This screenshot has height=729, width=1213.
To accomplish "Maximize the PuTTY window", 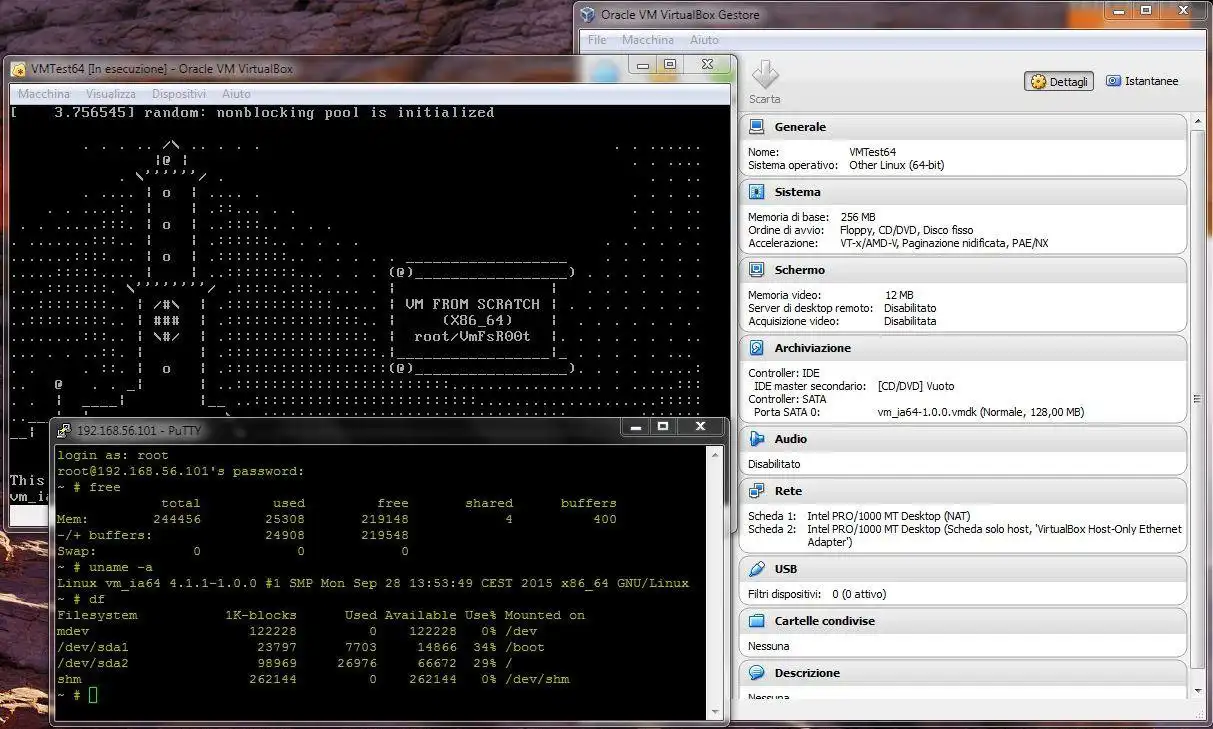I will click(662, 427).
